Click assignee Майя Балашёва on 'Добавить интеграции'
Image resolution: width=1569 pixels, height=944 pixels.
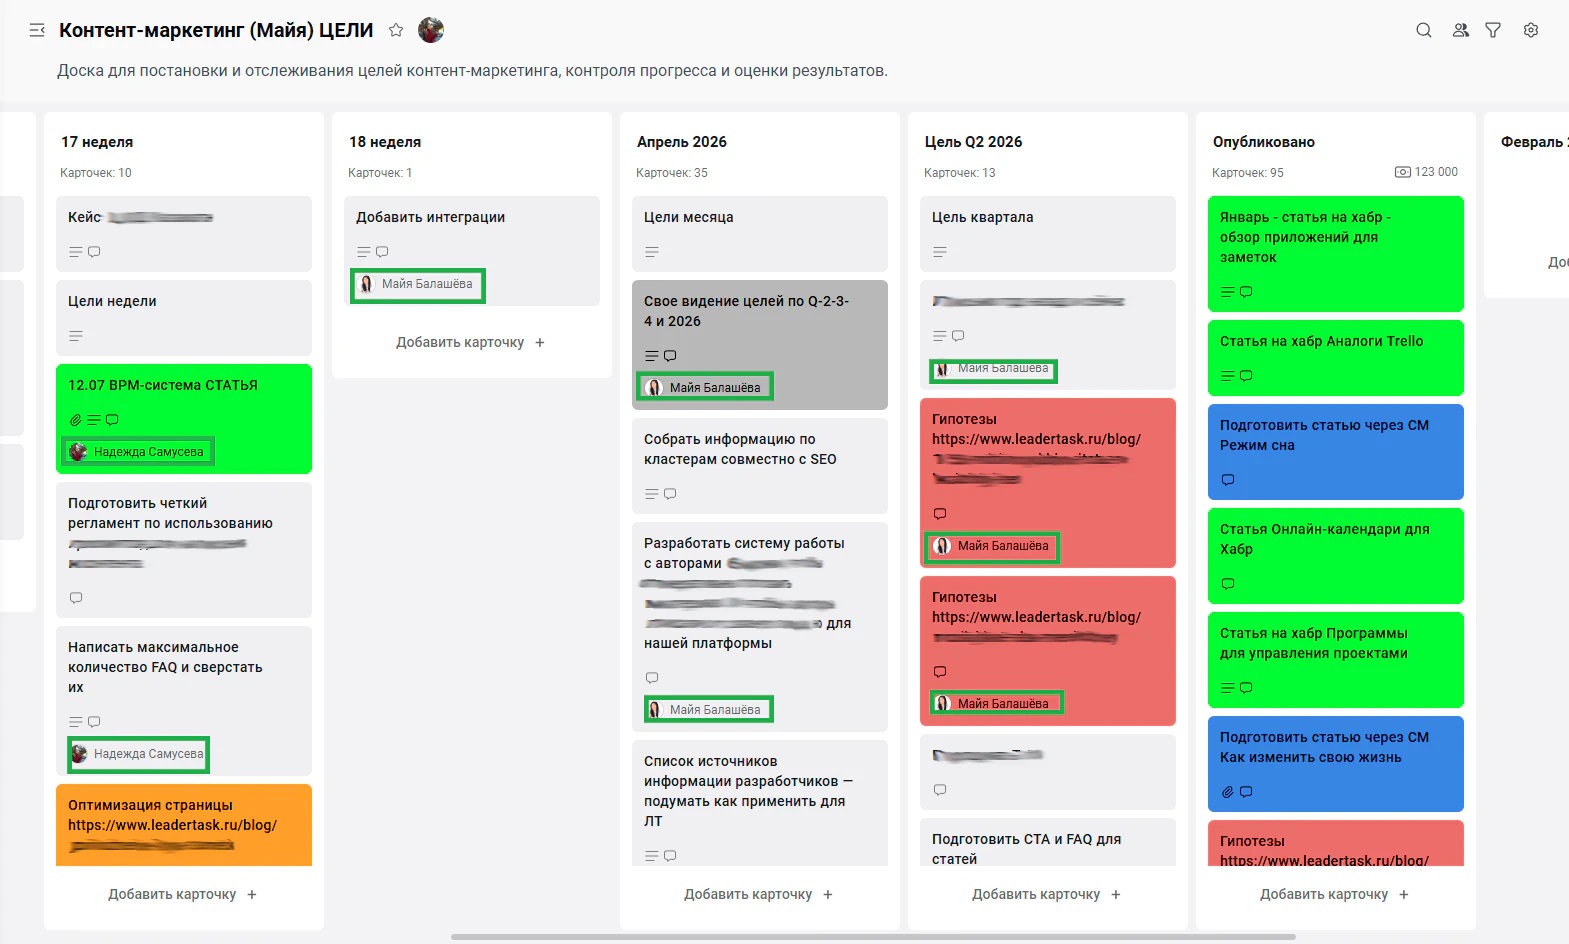click(418, 284)
